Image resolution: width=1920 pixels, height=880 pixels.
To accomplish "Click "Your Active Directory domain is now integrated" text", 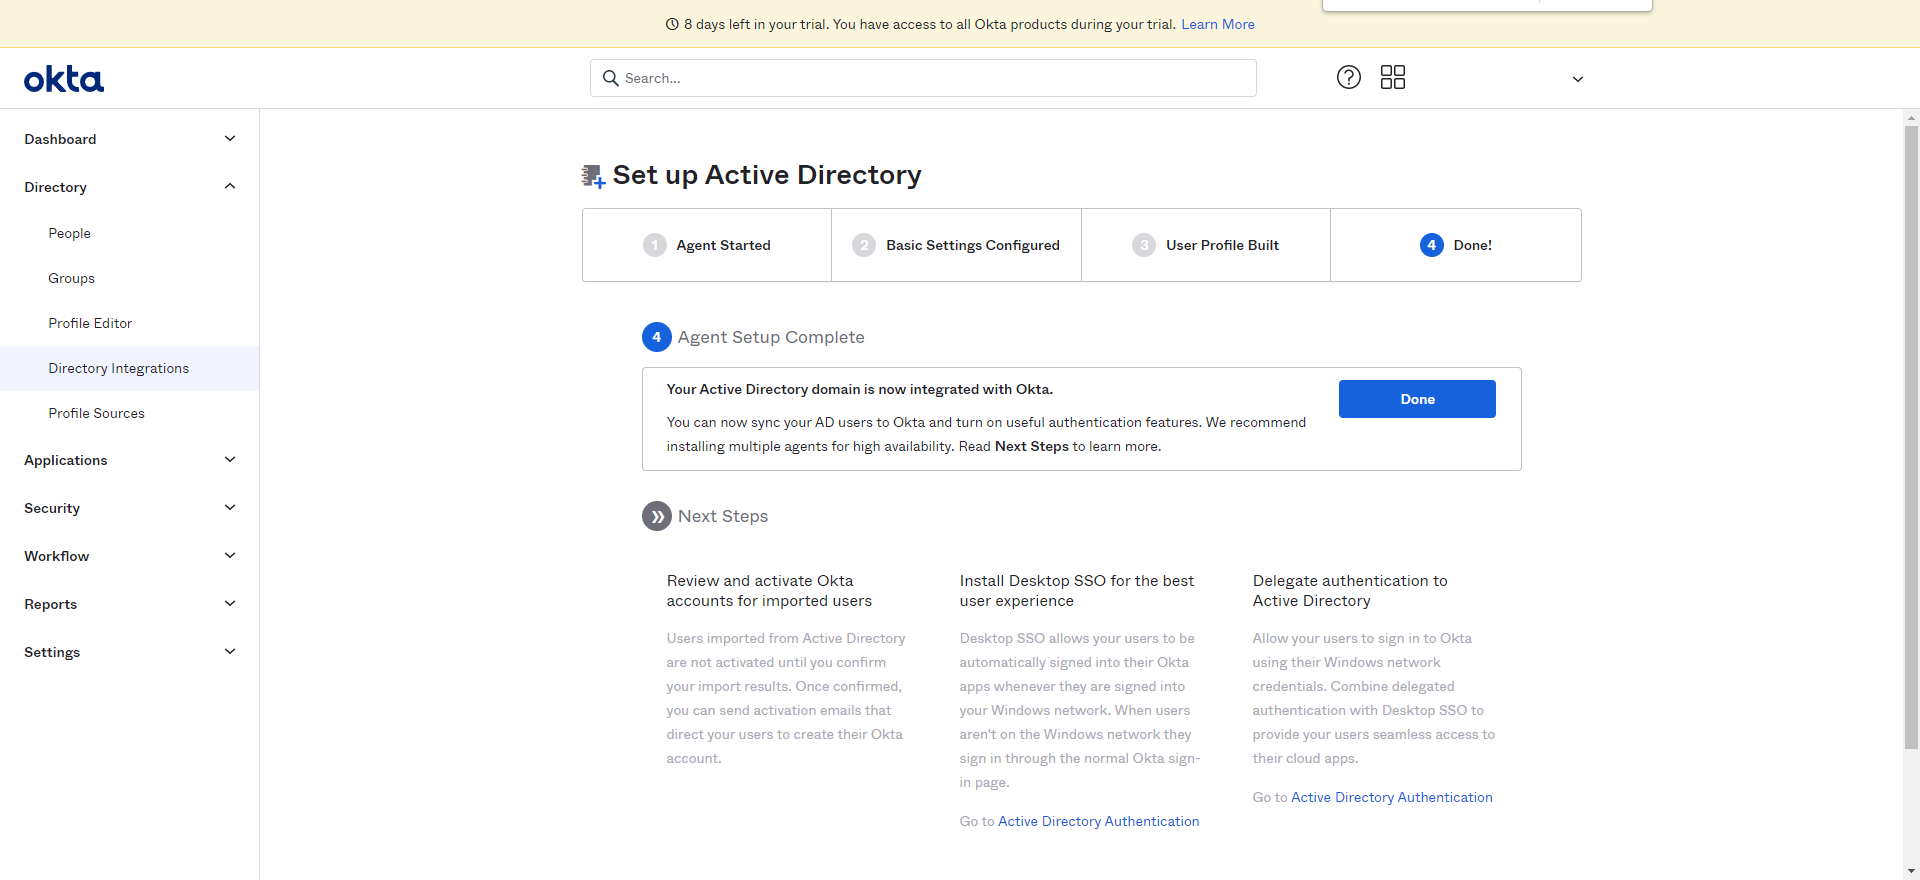I will pyautogui.click(x=860, y=389).
